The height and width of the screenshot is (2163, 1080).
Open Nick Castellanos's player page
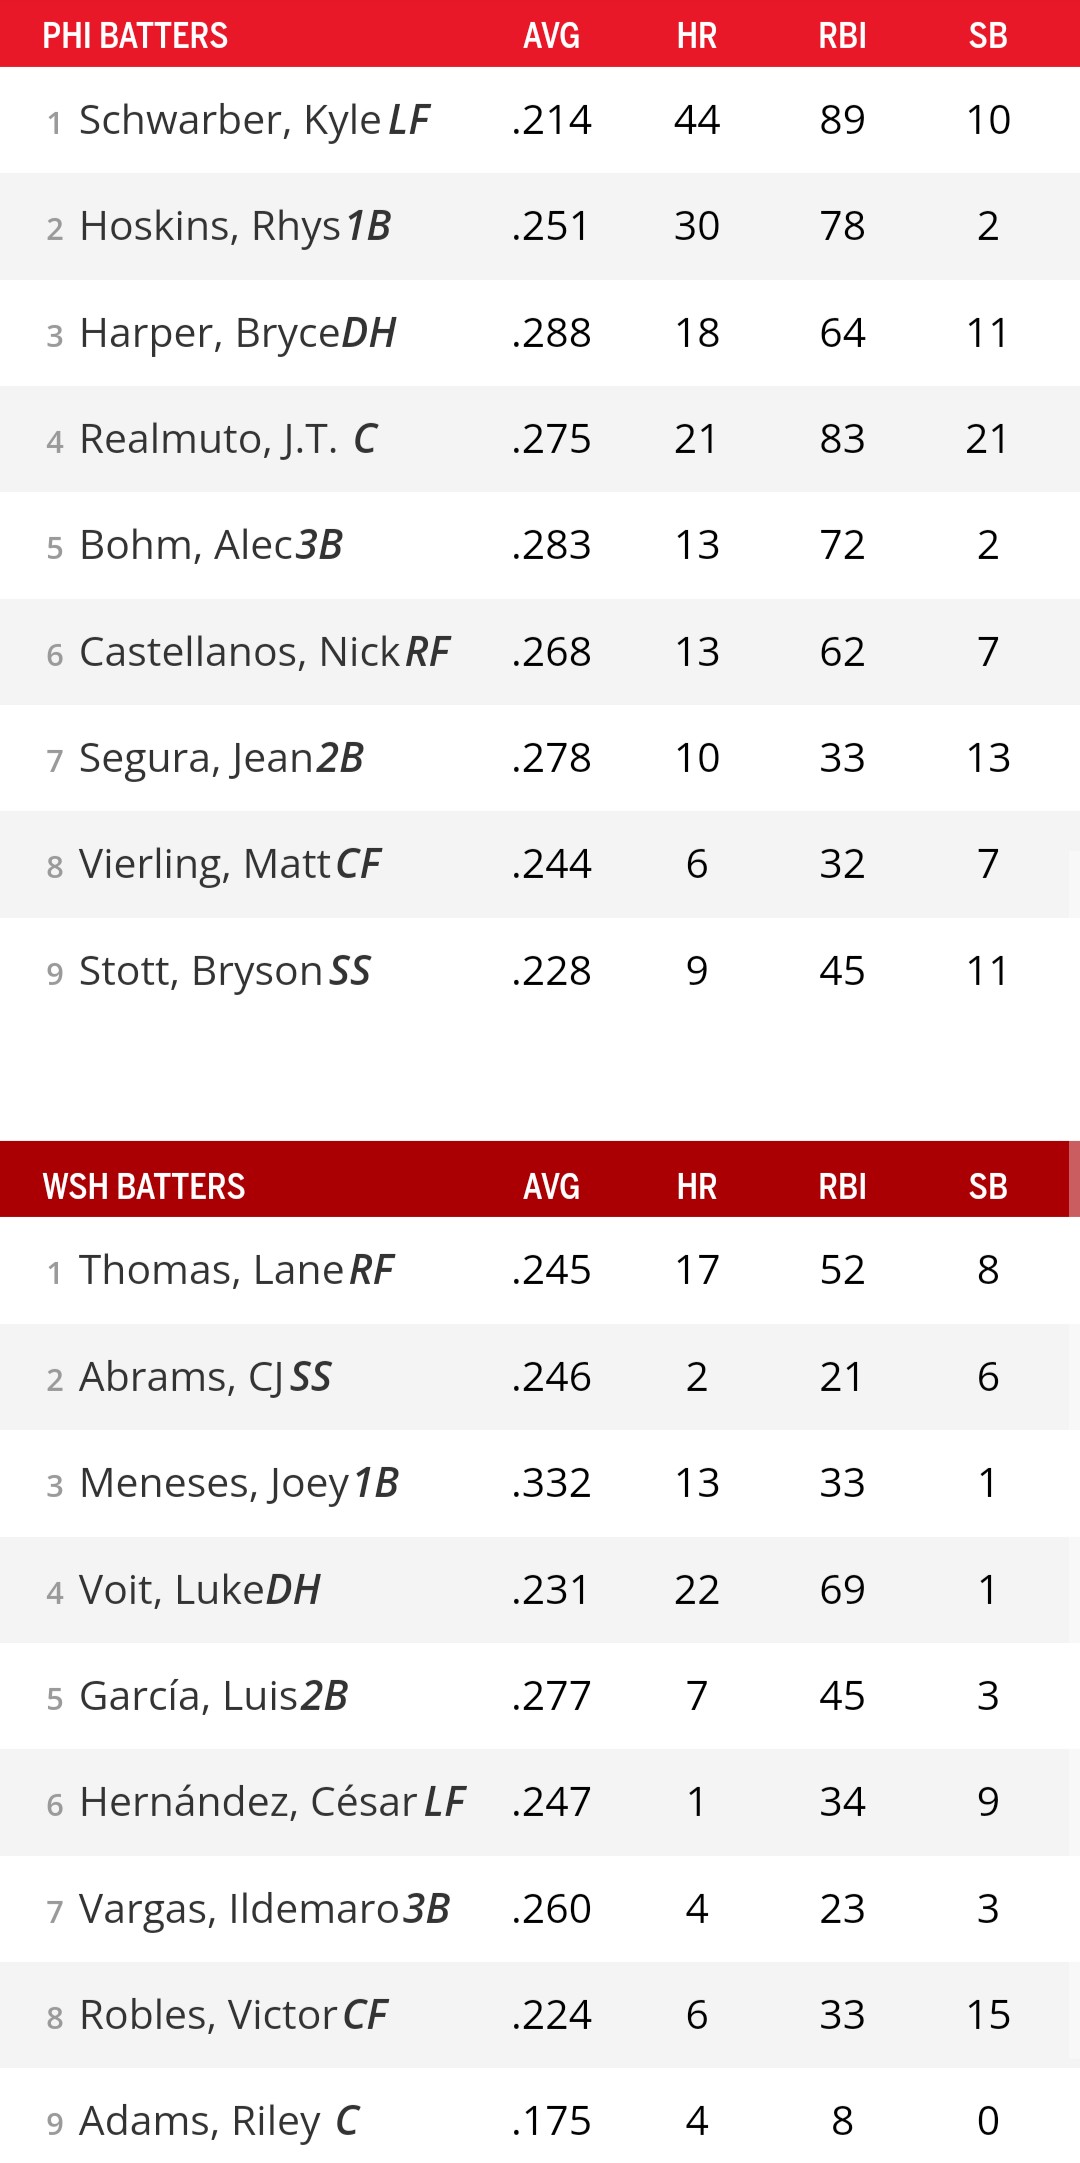pyautogui.click(x=239, y=653)
